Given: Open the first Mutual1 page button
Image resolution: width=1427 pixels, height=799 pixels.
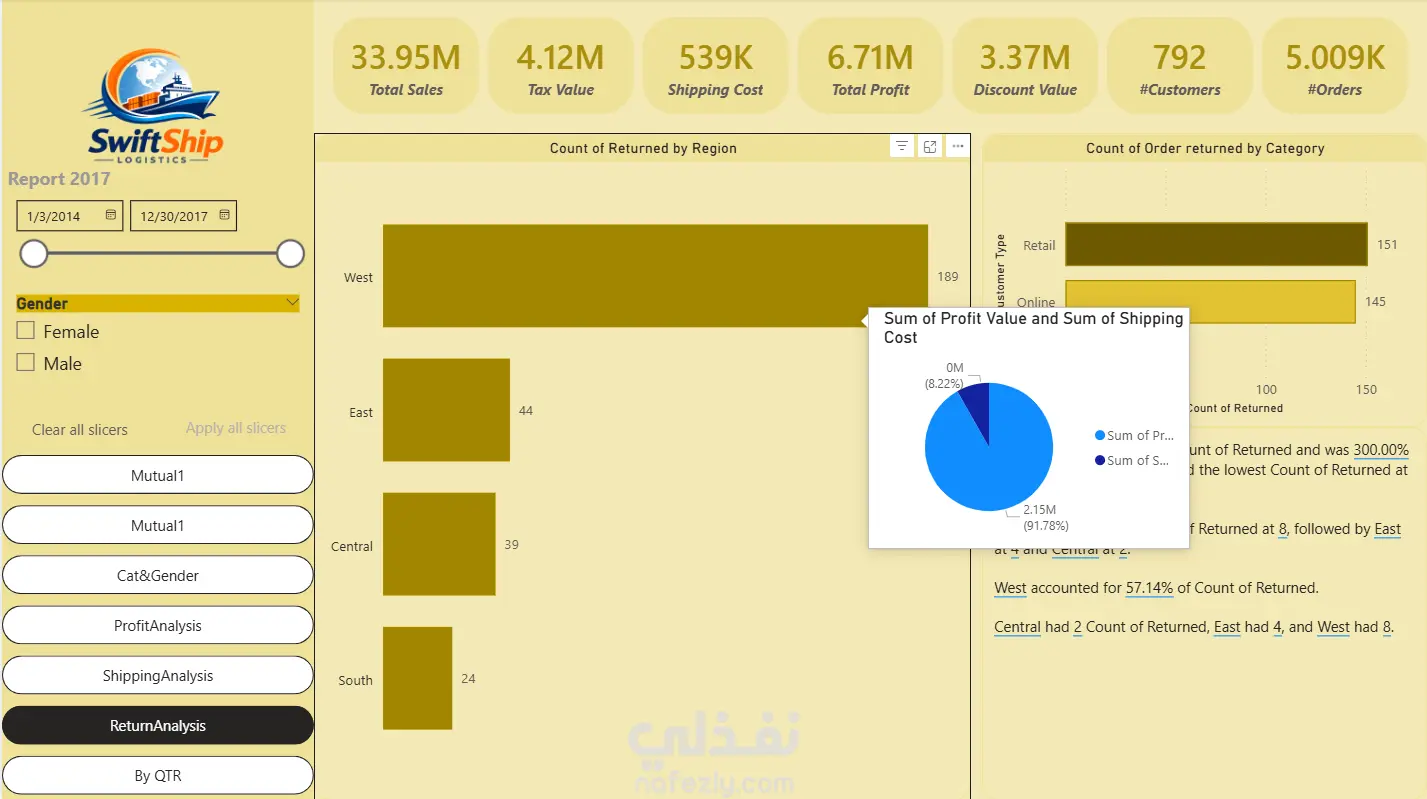Looking at the screenshot, I should coord(158,475).
